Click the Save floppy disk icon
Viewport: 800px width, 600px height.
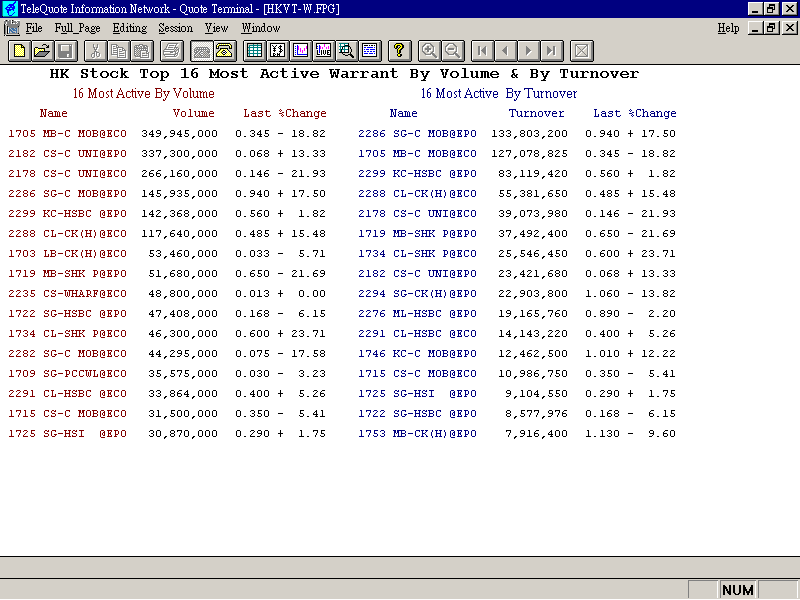click(66, 51)
